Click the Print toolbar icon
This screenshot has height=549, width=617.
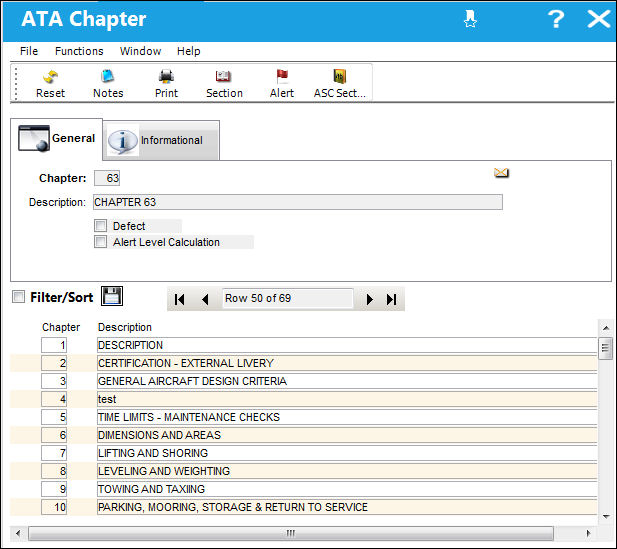click(x=166, y=76)
